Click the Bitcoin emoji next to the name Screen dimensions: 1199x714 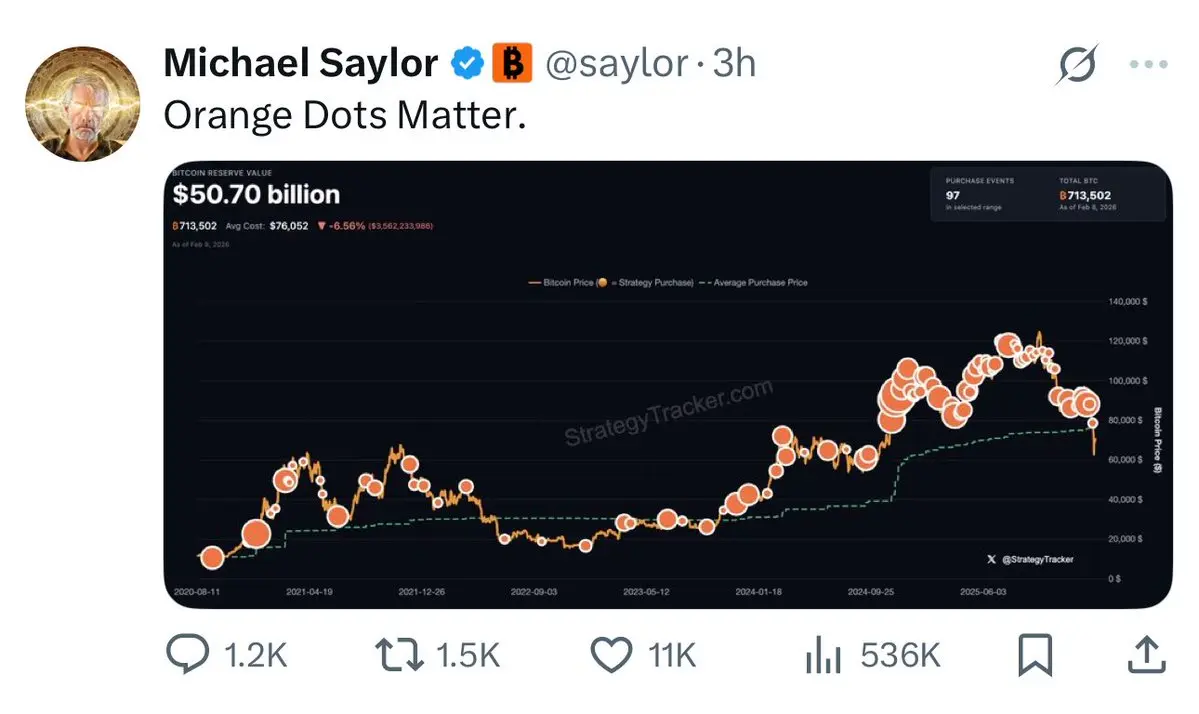tap(513, 62)
